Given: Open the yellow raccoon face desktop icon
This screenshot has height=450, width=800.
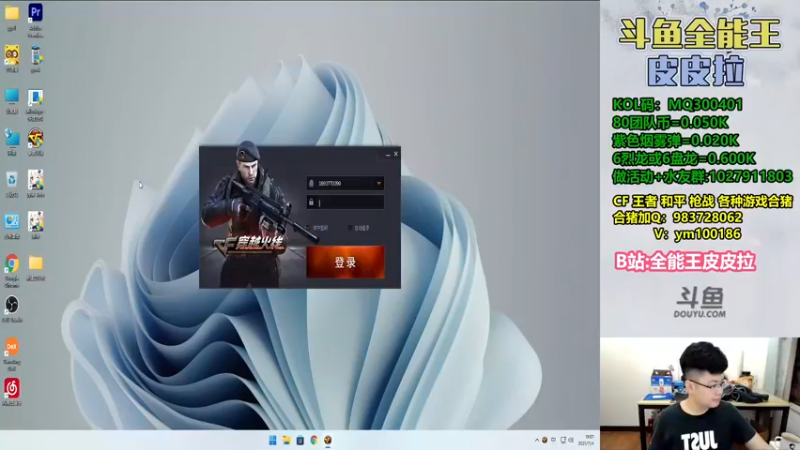Looking at the screenshot, I should pyautogui.click(x=12, y=55).
